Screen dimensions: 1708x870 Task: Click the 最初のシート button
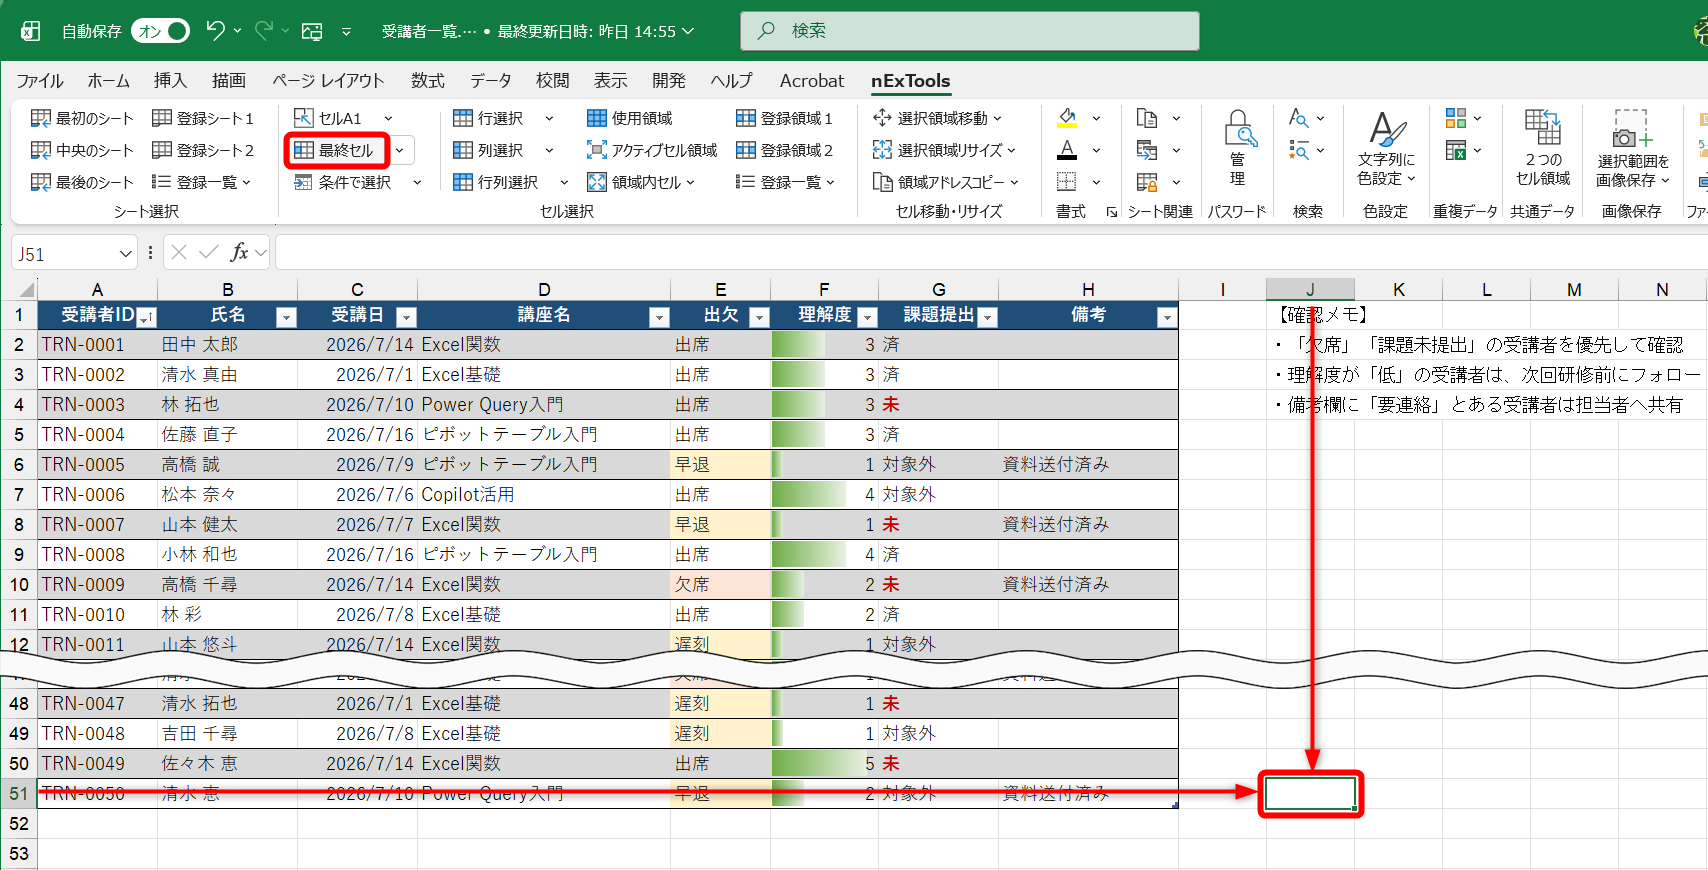pos(82,118)
